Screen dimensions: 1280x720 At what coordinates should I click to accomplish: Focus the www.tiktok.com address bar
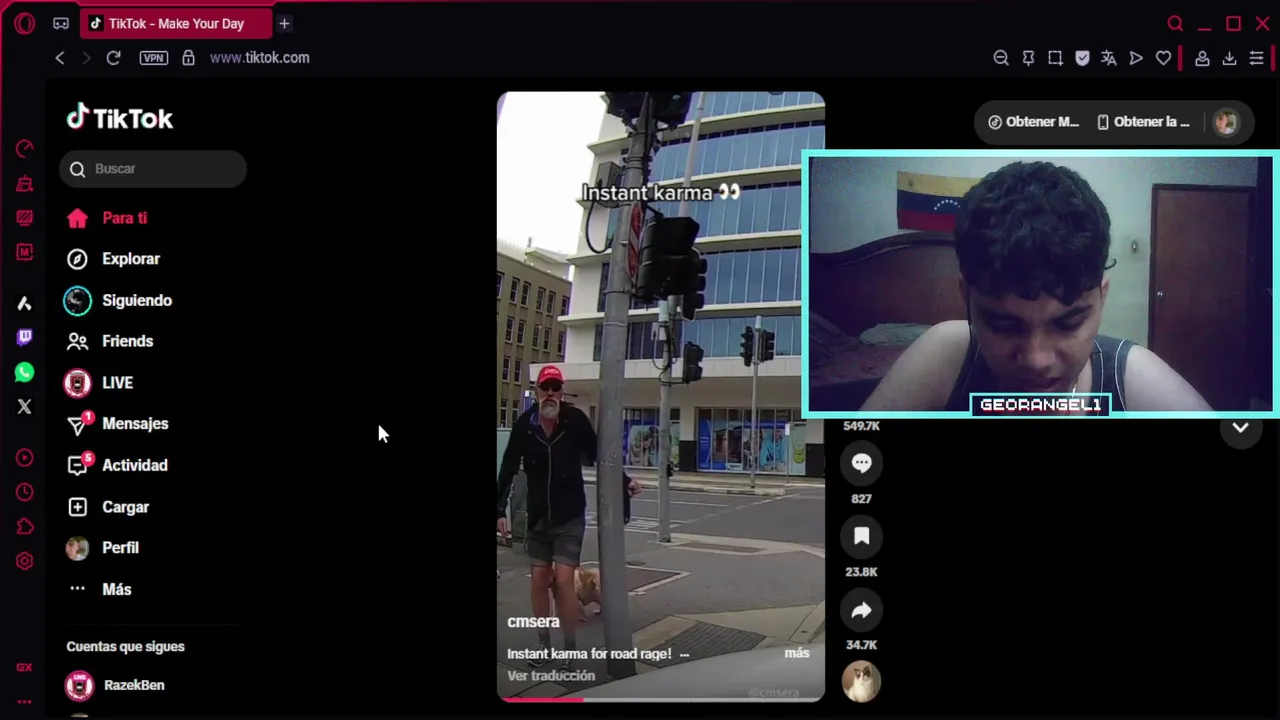click(259, 58)
